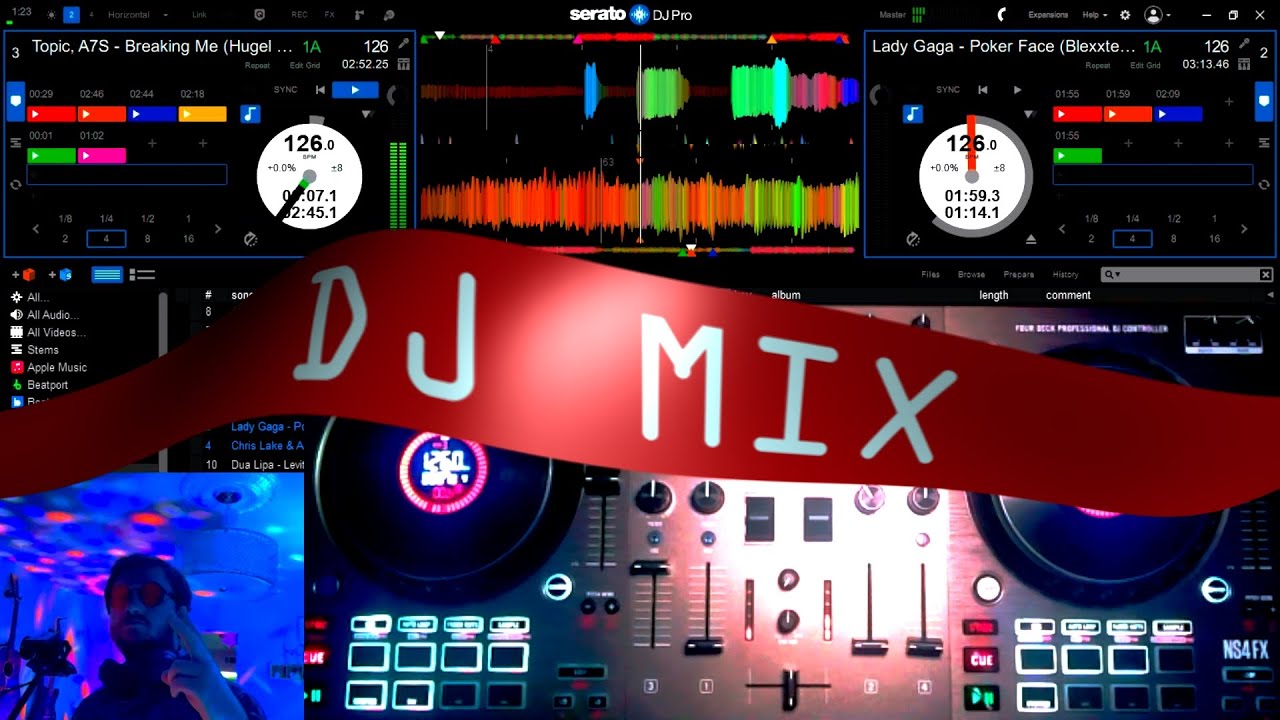Shift left deck loop sizes left arrow

tap(36, 229)
